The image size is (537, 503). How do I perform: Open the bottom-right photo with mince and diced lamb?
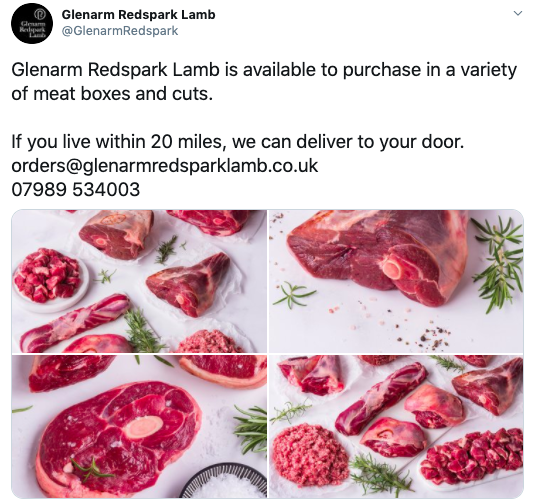tap(396, 426)
